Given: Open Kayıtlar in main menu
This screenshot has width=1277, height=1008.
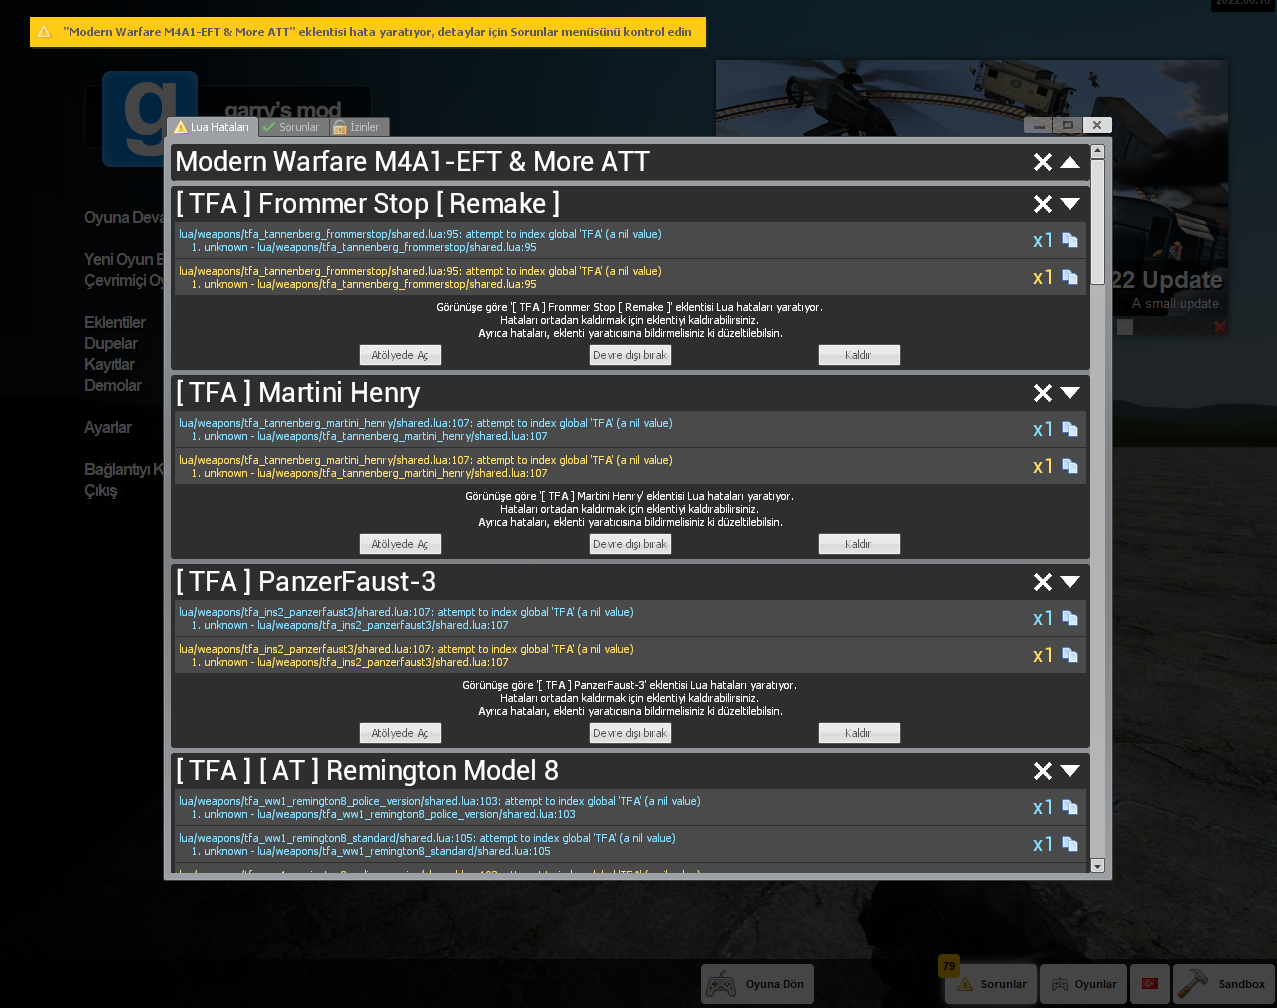Looking at the screenshot, I should click(109, 364).
